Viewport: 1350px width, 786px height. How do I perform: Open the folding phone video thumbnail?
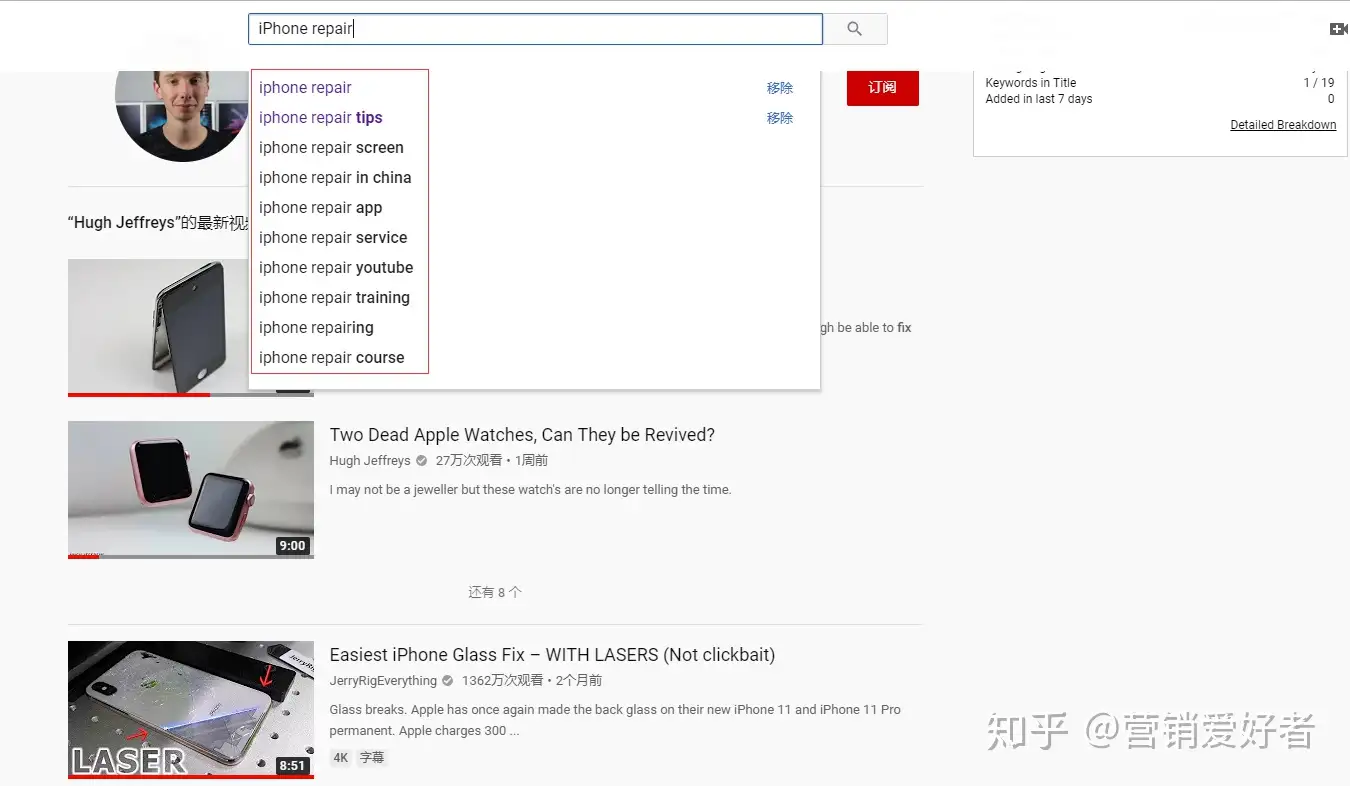pos(159,328)
